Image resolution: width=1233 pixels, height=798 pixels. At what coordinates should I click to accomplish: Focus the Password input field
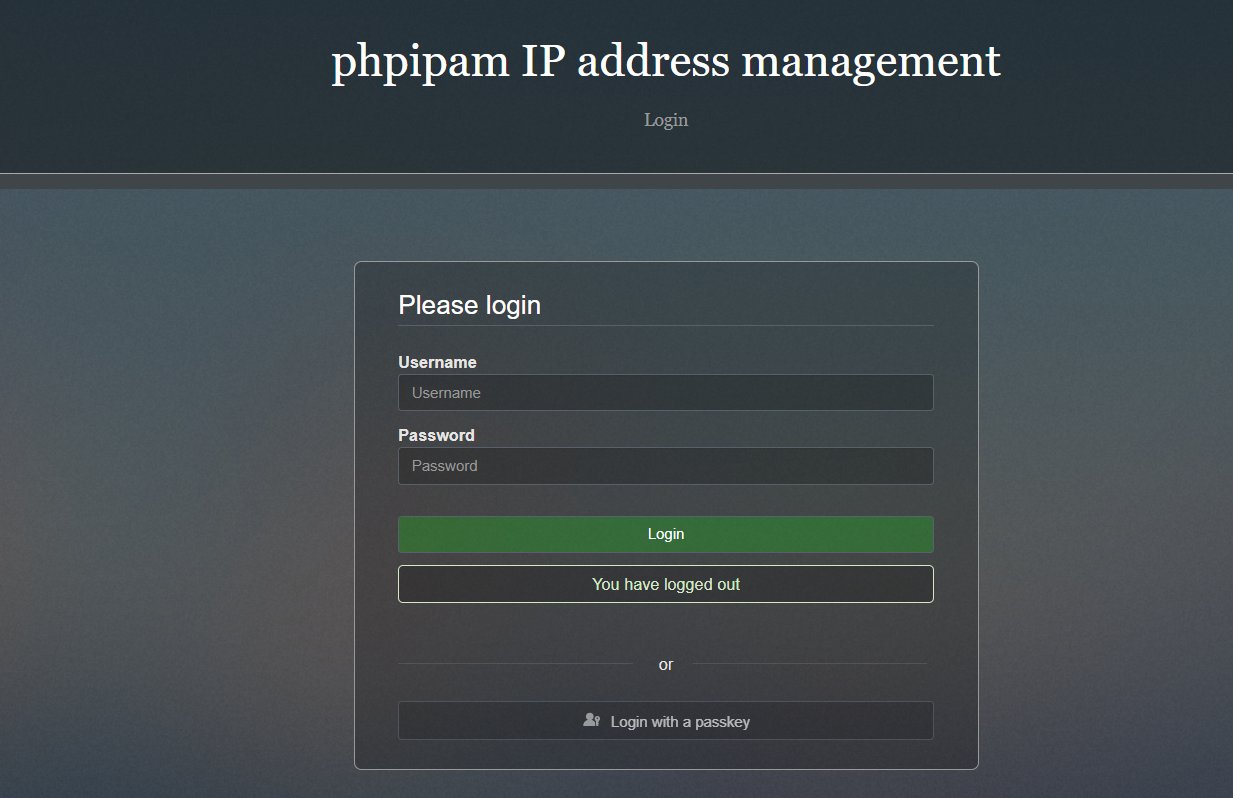tap(666, 466)
